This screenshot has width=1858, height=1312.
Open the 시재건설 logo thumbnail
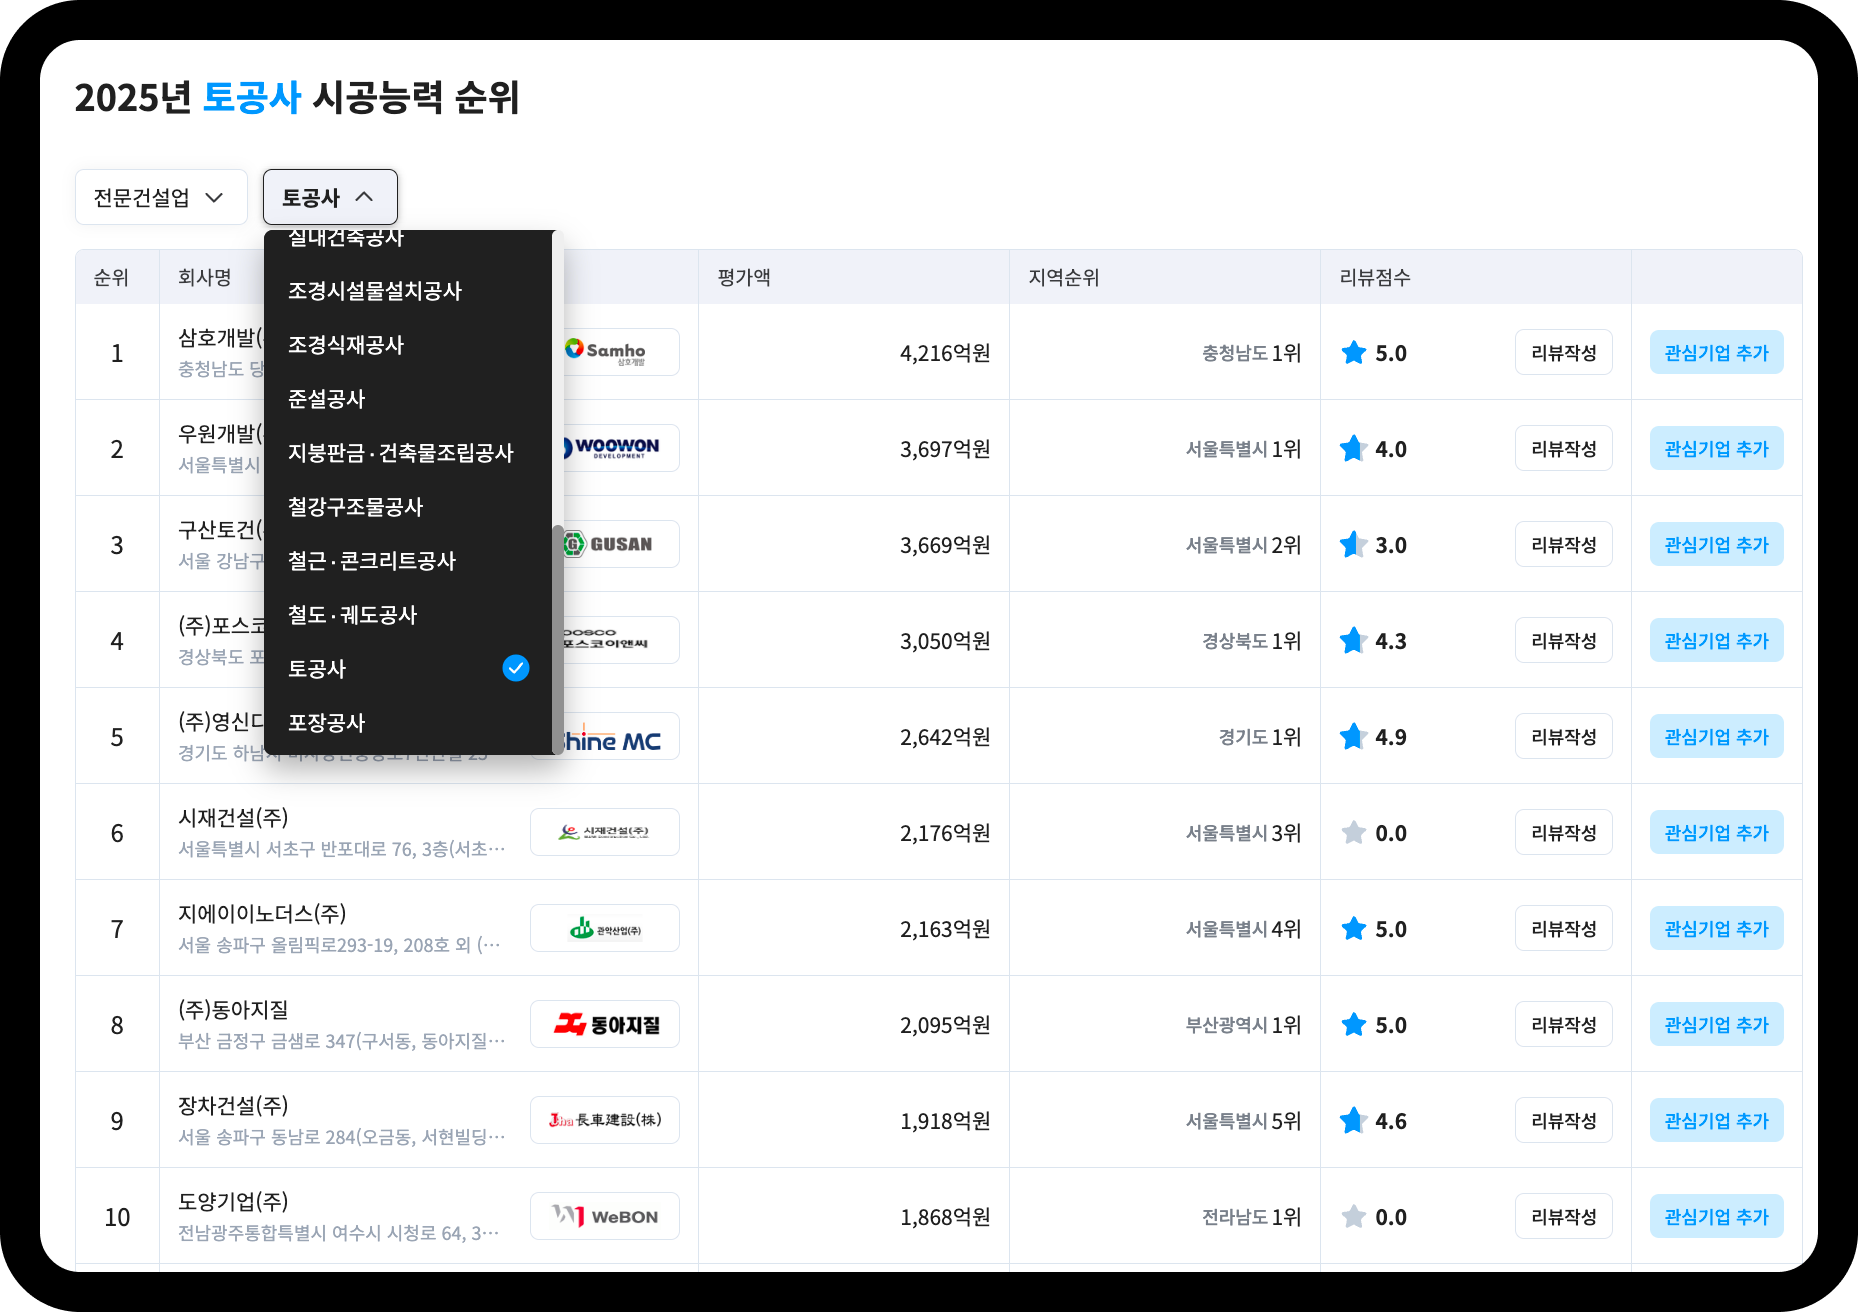click(605, 832)
